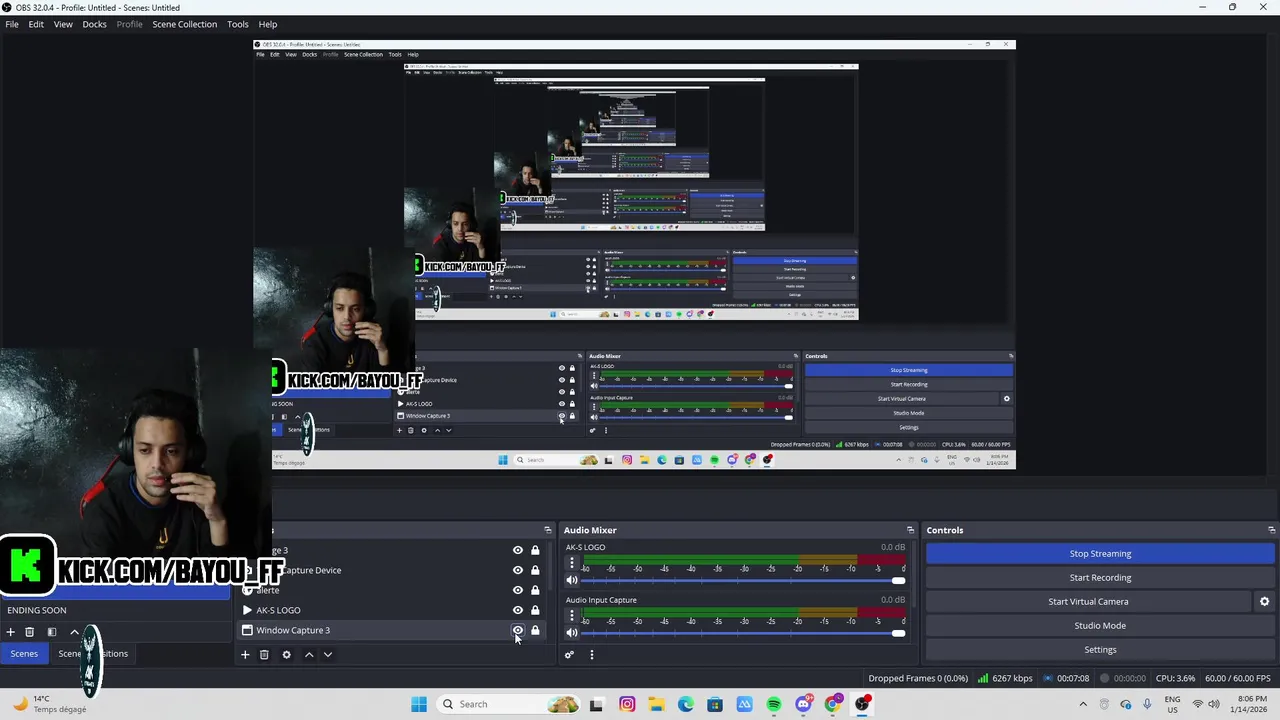This screenshot has width=1280, height=720.
Task: Open the View menu
Action: 63,24
